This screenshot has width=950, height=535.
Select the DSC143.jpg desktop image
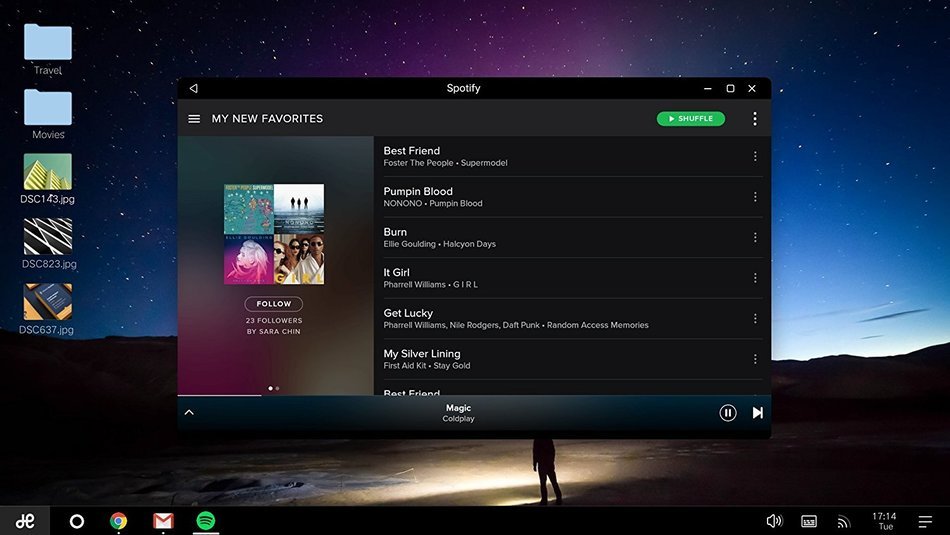(x=48, y=179)
